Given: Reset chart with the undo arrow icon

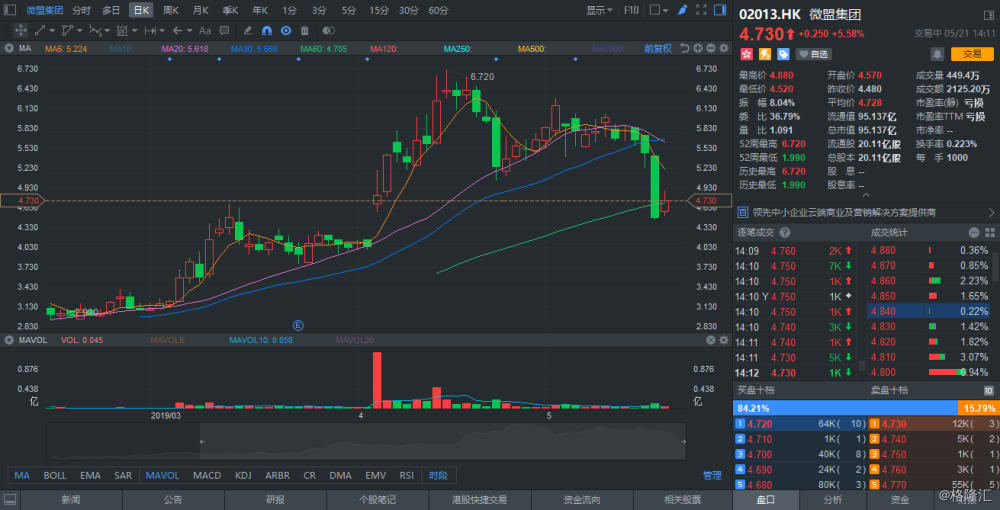Looking at the screenshot, I should (685, 48).
